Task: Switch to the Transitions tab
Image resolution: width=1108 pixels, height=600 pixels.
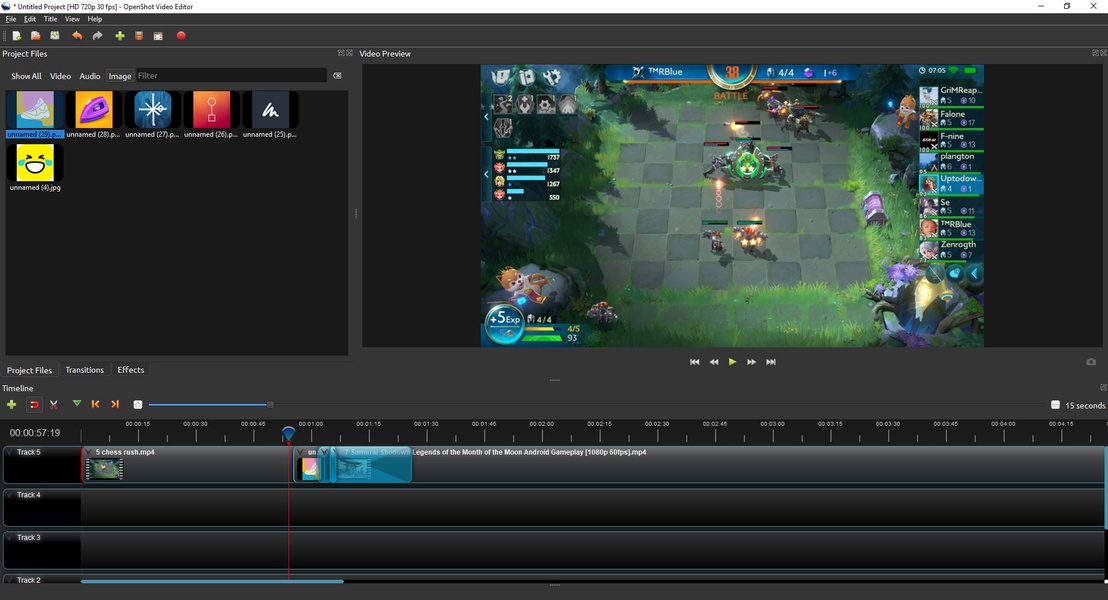Action: pos(84,370)
